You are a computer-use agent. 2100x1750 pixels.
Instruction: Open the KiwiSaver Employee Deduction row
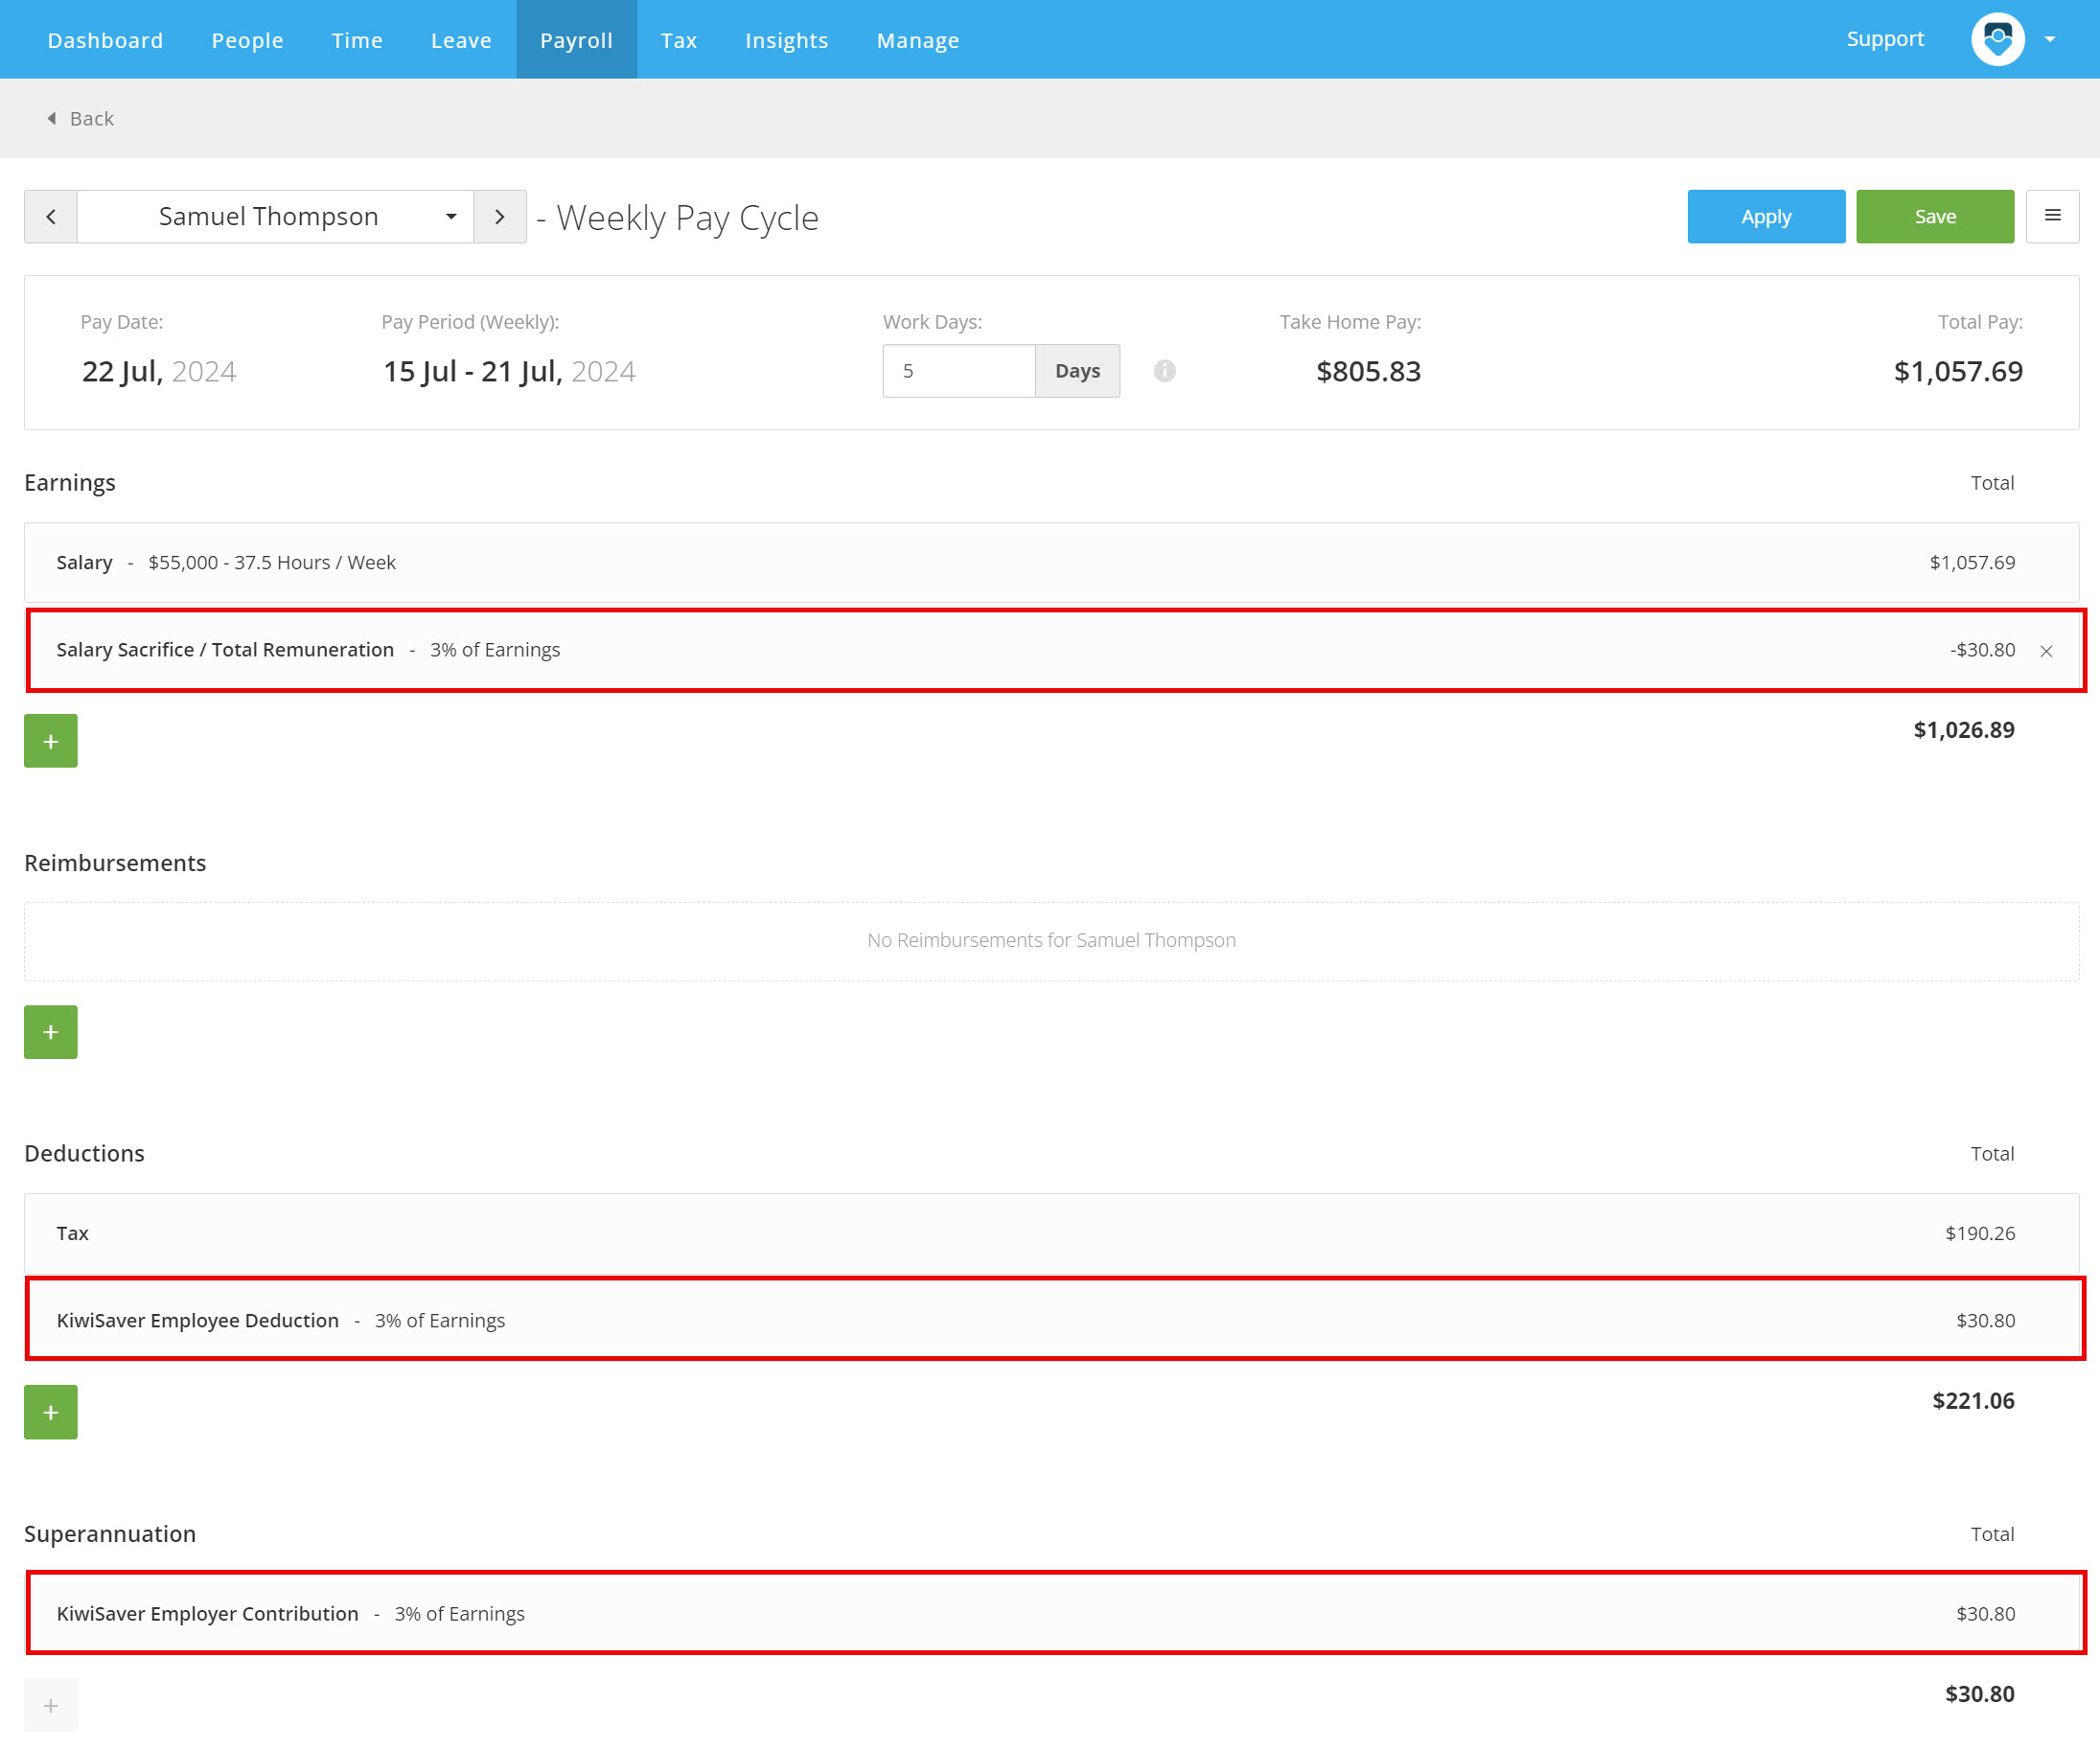pos(1051,1320)
